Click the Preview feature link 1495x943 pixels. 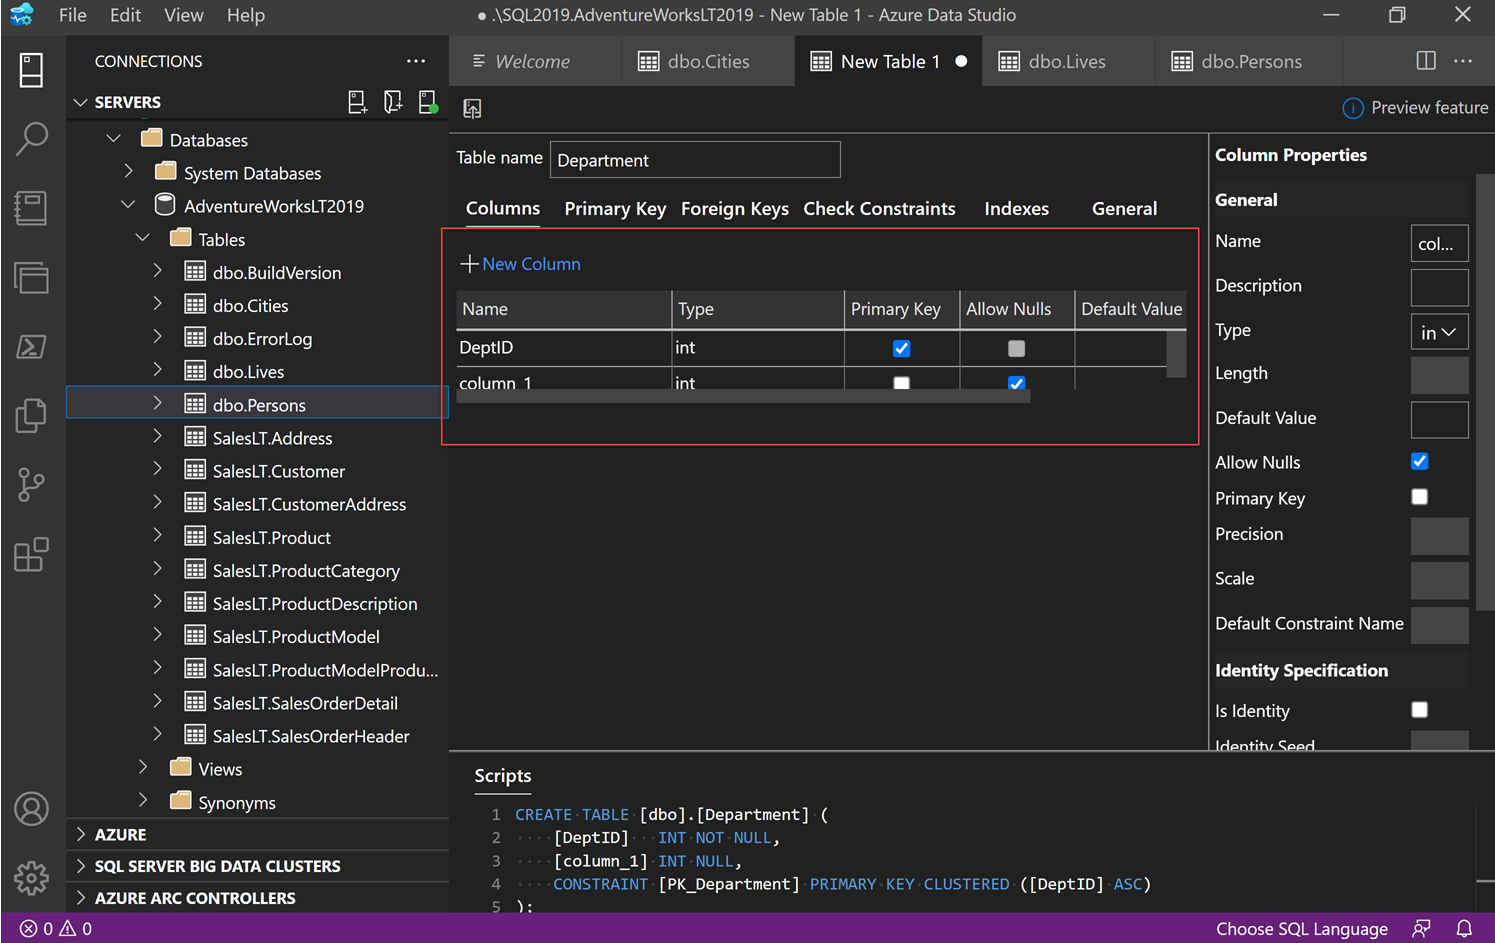[1415, 108]
